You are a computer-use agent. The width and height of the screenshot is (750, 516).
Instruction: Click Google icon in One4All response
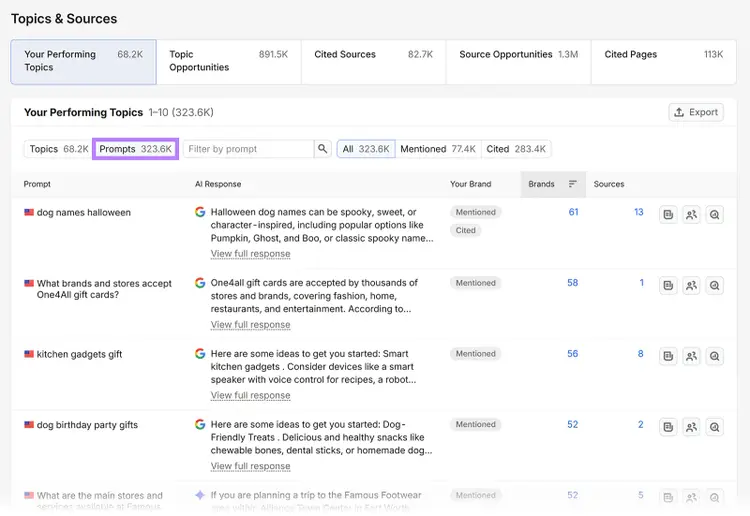coord(200,283)
